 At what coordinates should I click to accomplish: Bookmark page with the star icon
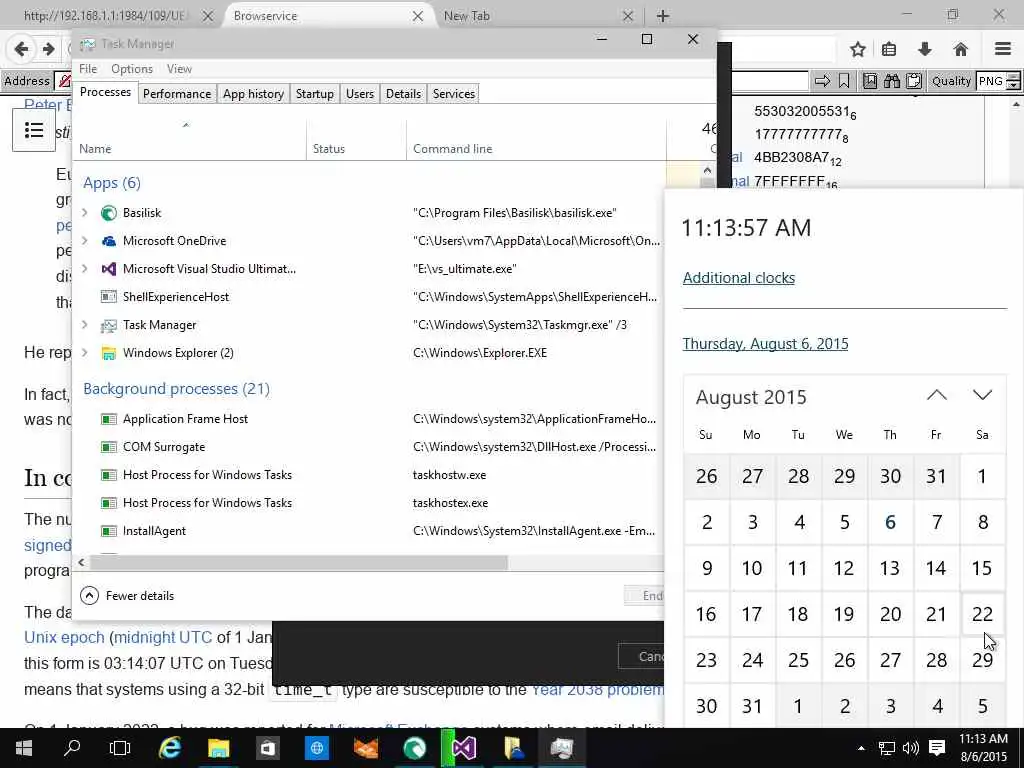click(857, 49)
